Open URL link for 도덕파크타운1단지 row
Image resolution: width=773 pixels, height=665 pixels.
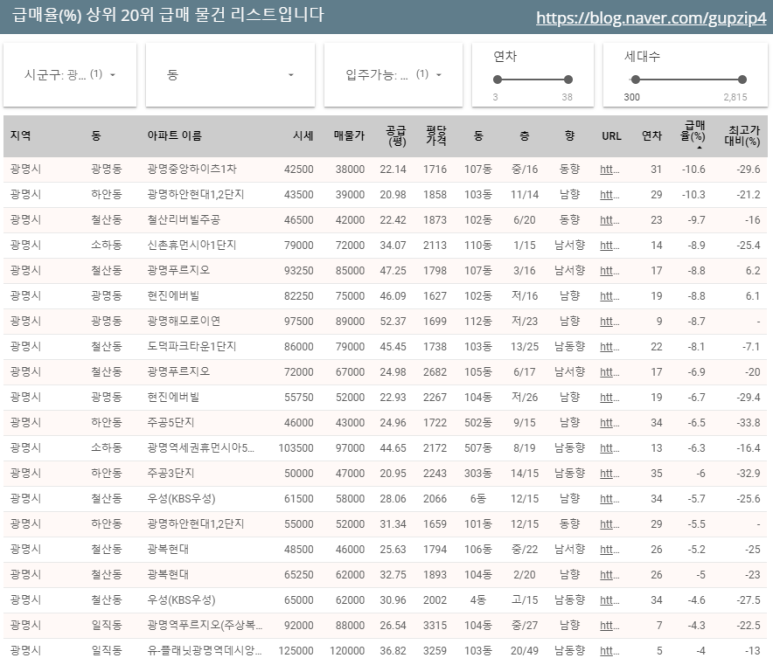[x=609, y=347]
